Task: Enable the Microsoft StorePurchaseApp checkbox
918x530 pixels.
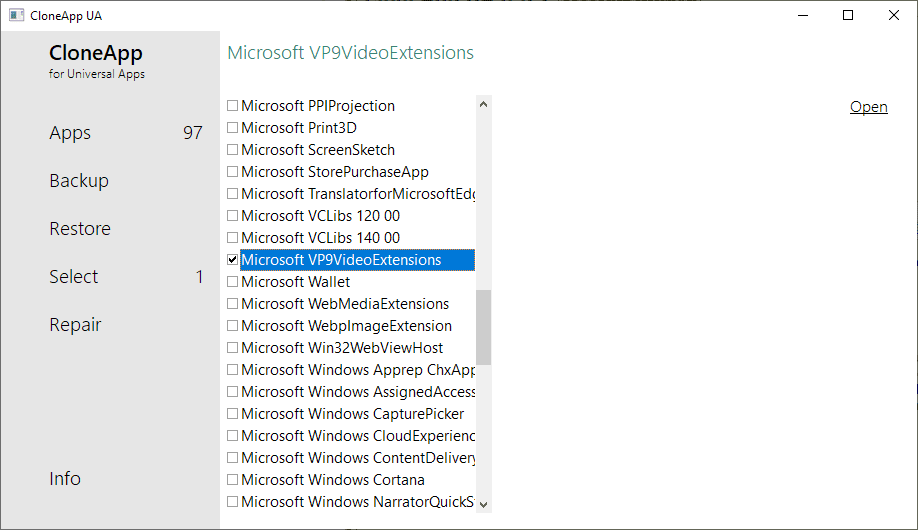Action: coord(232,172)
